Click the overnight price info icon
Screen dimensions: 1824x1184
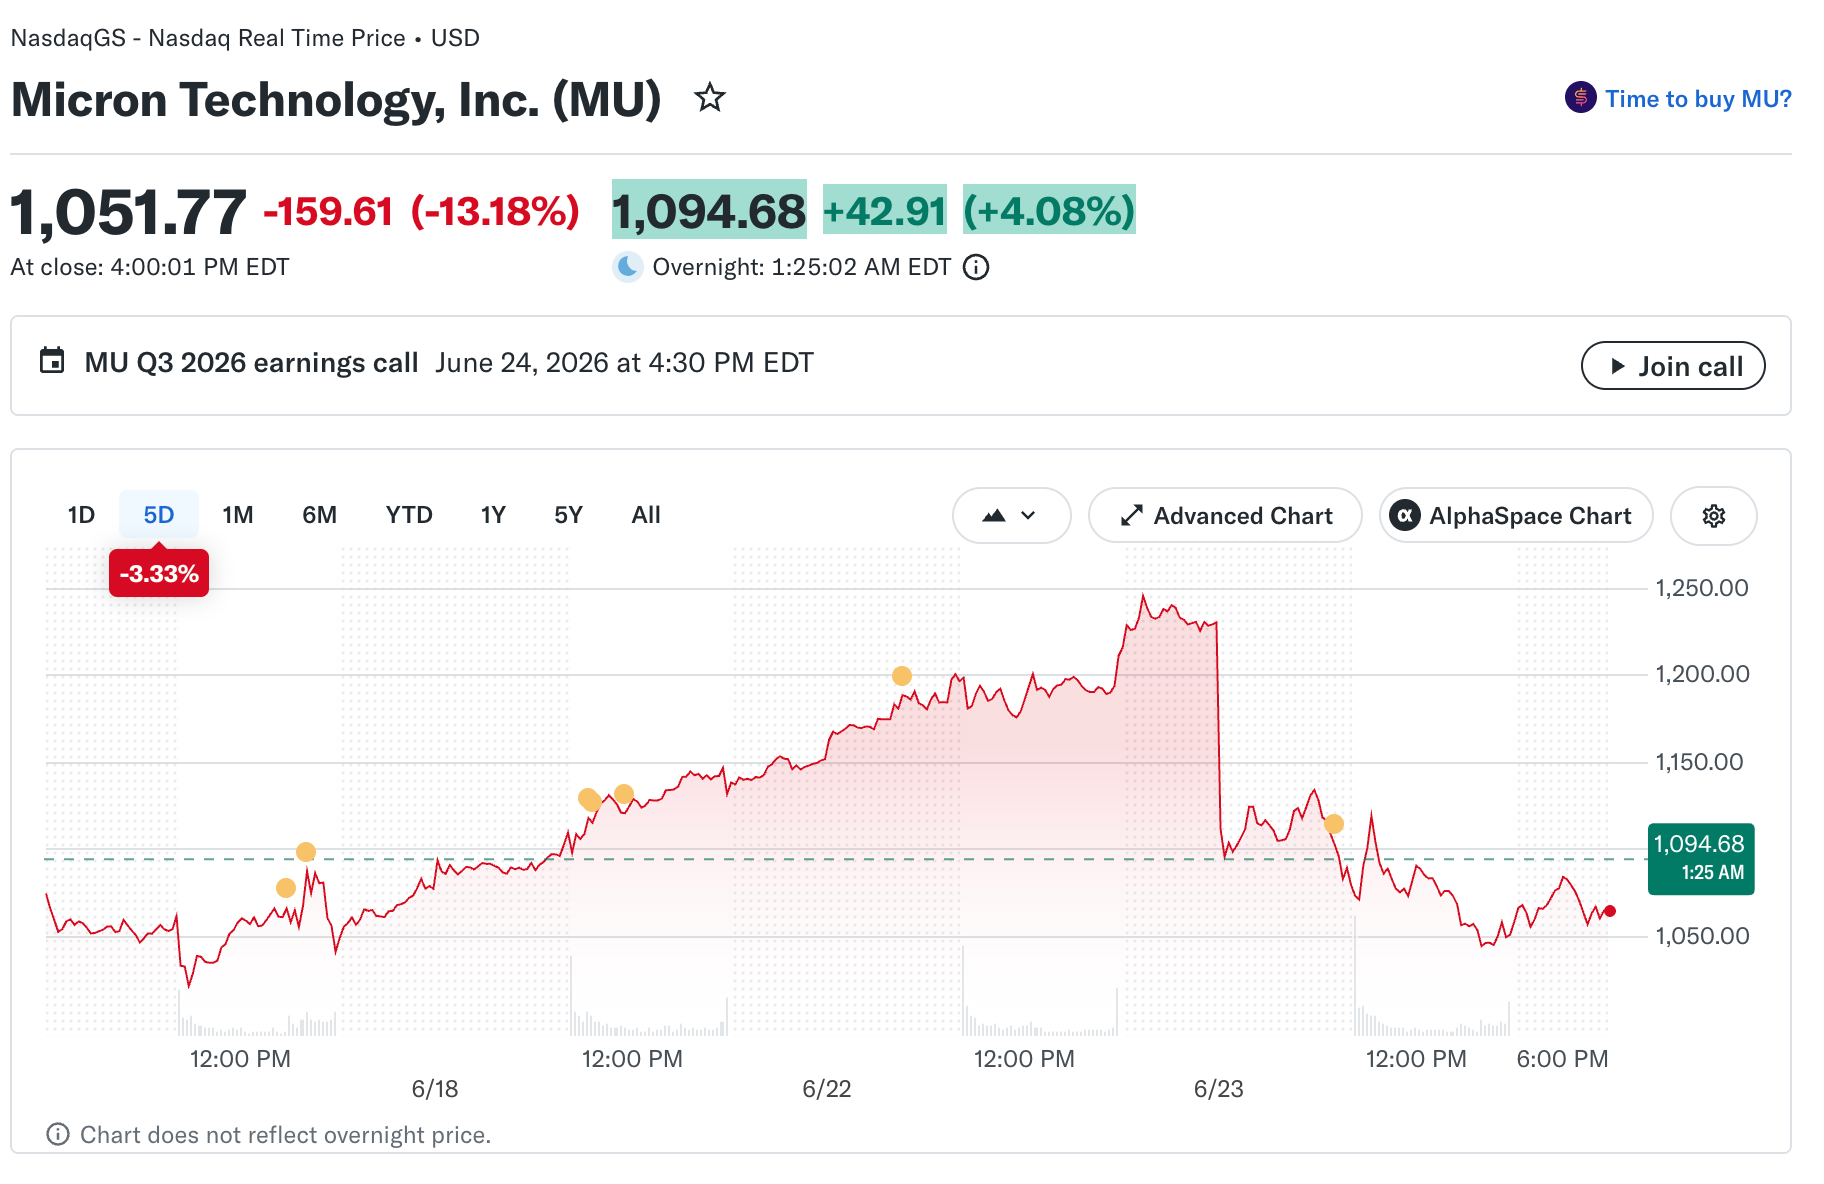976,267
